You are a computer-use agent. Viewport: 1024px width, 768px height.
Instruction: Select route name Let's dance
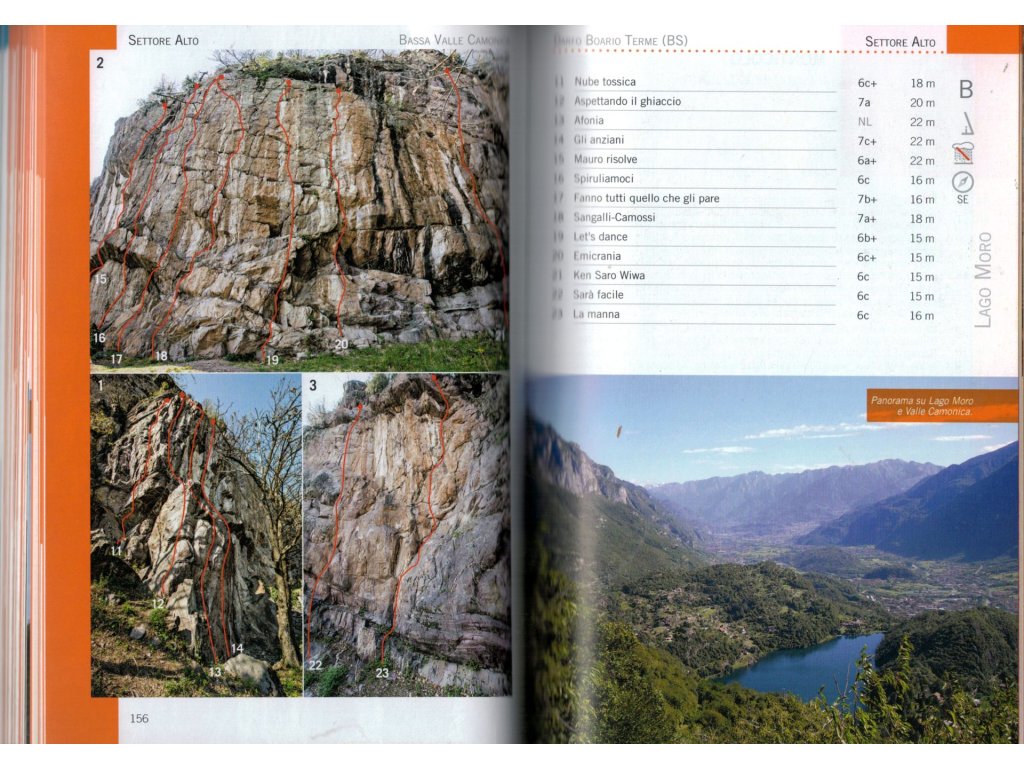[600, 236]
